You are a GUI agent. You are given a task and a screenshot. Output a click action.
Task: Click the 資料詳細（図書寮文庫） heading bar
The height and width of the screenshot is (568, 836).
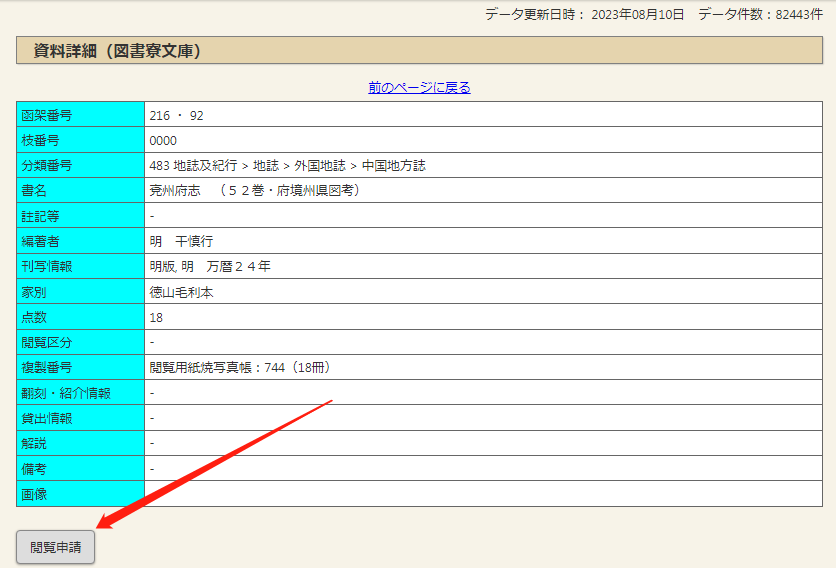[x=419, y=51]
